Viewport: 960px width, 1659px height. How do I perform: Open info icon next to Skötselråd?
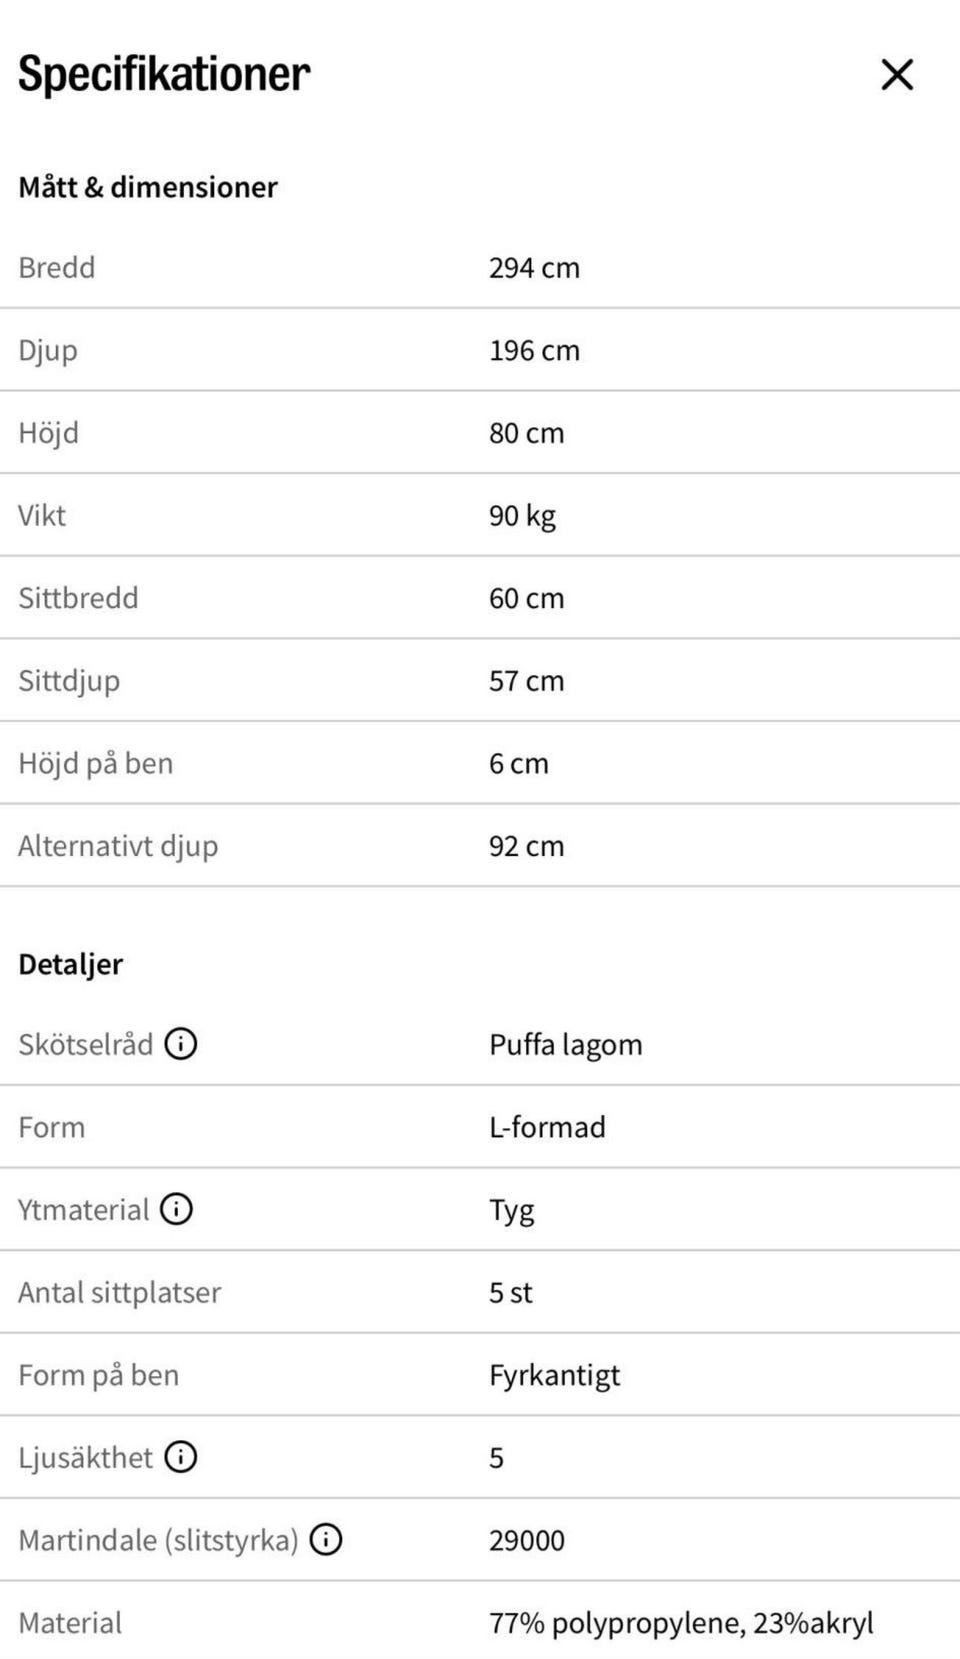pyautogui.click(x=181, y=1044)
